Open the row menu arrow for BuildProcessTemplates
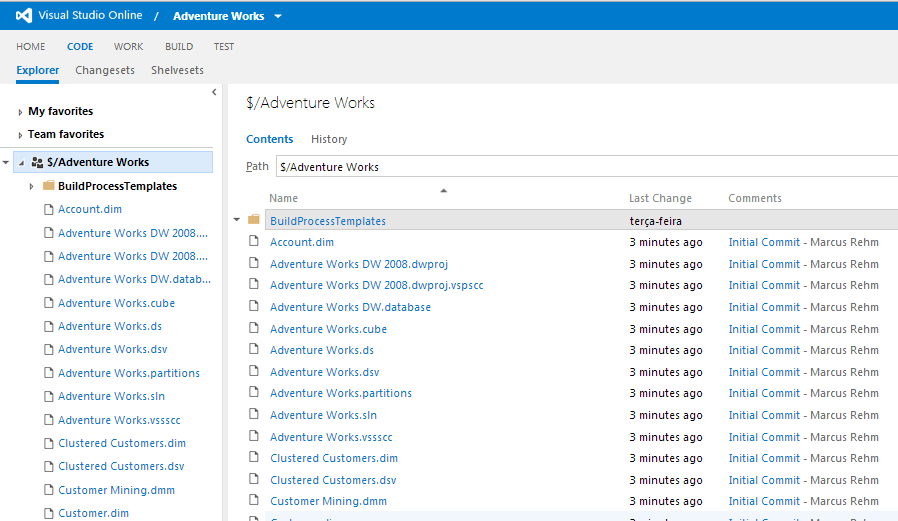Screen dimensions: 898x521 coord(237,220)
